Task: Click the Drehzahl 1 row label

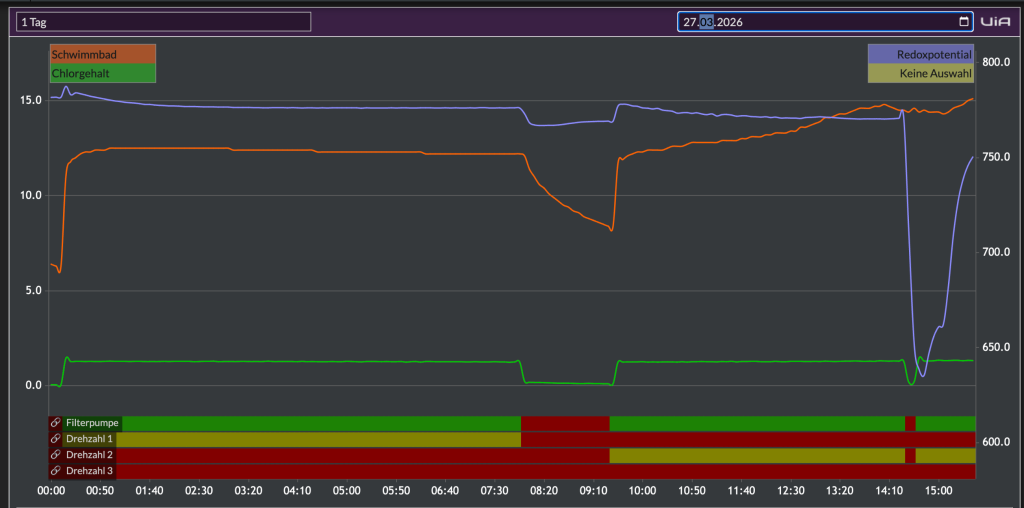Action: coord(89,439)
